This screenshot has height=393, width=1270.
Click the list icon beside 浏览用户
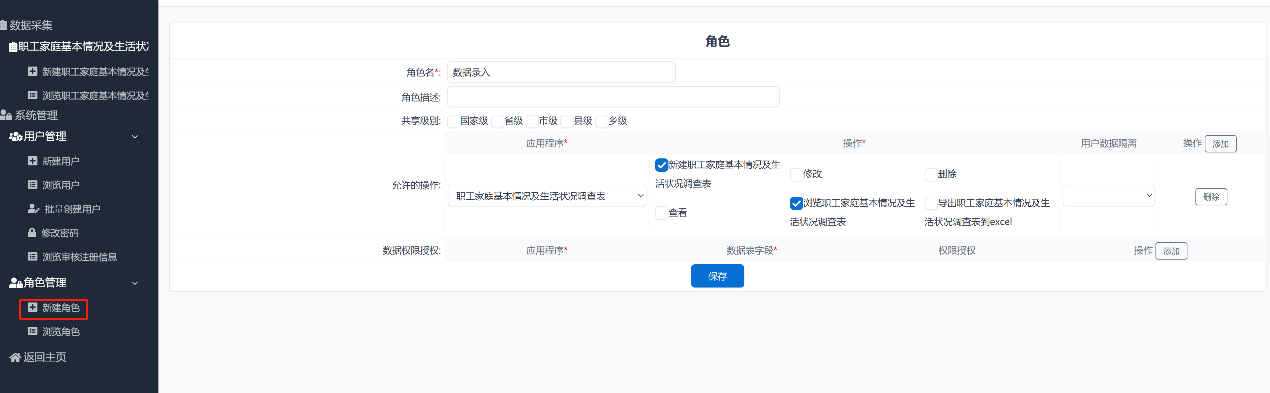point(32,185)
